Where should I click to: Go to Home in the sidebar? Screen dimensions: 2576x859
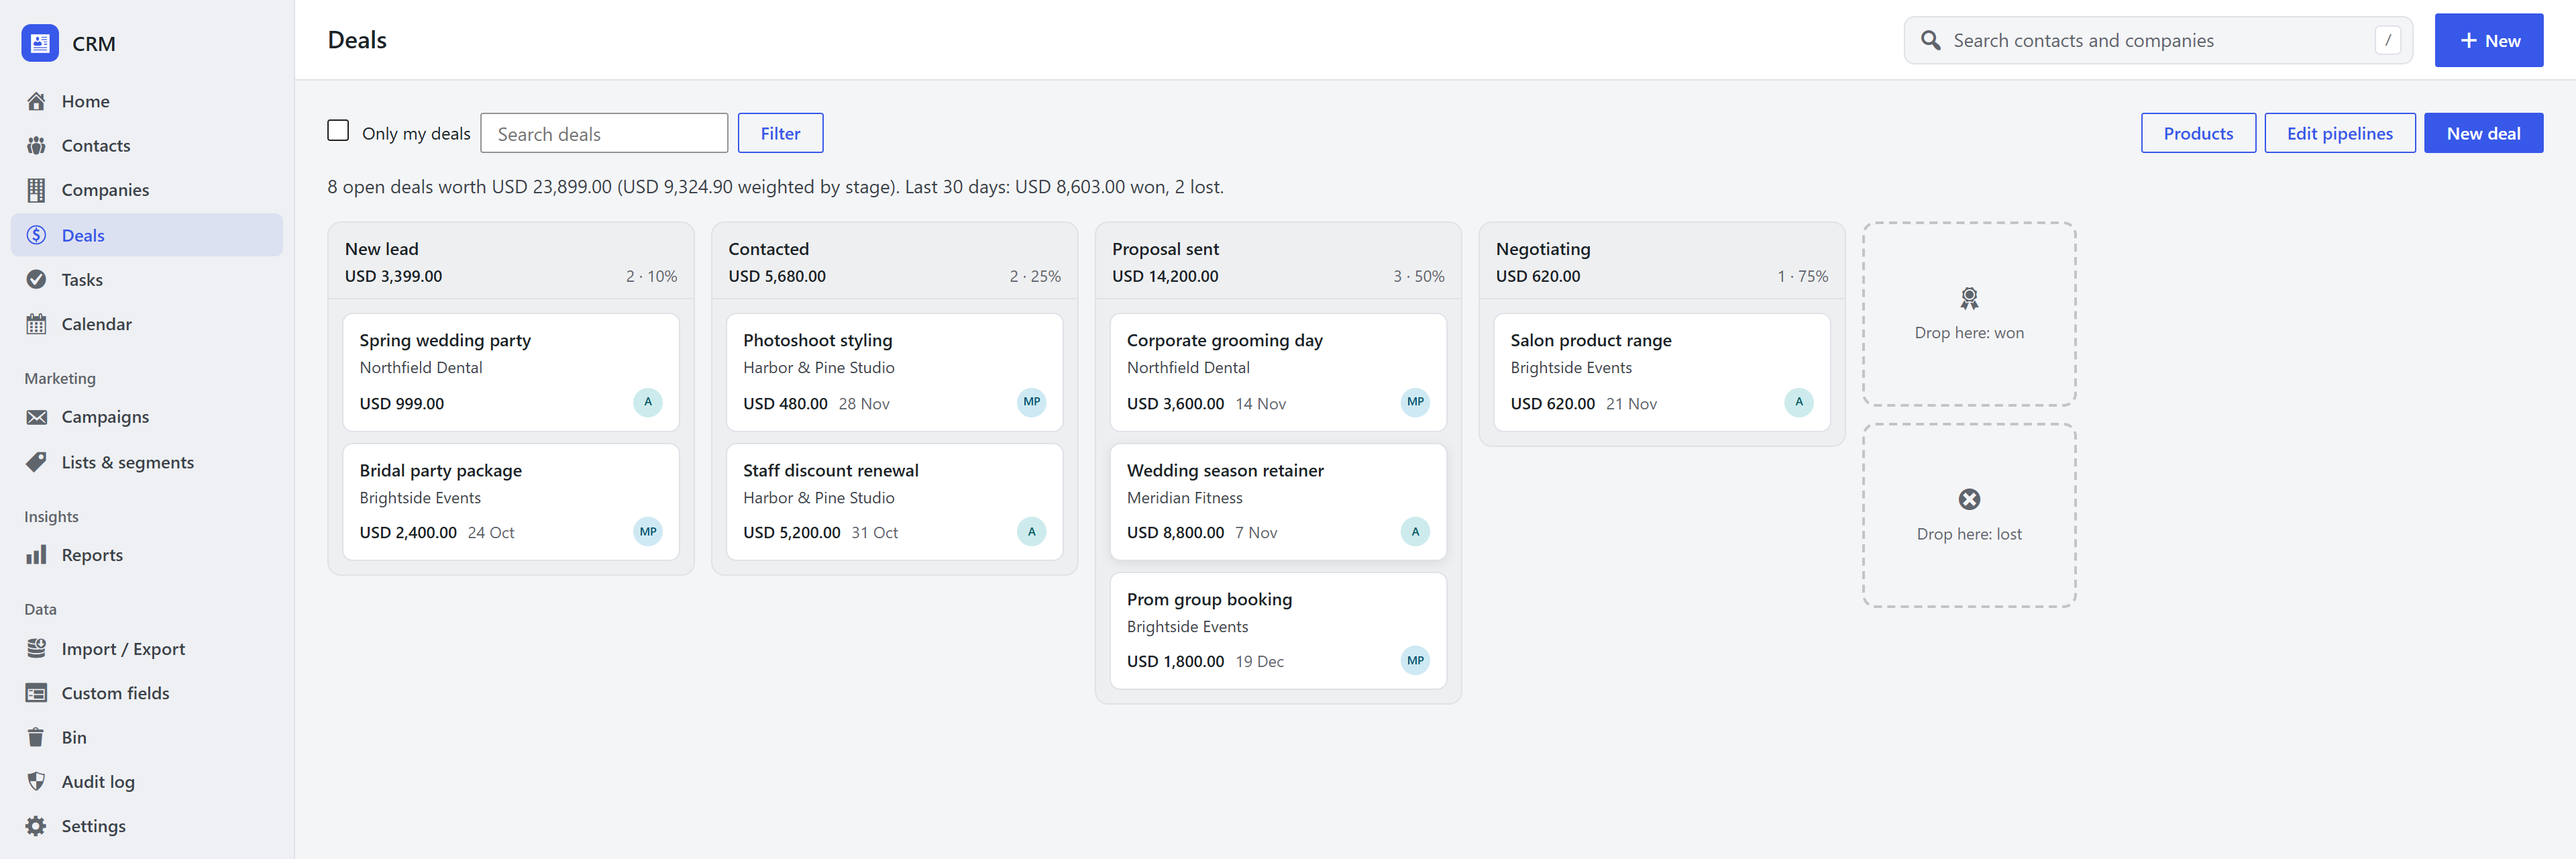(x=147, y=101)
